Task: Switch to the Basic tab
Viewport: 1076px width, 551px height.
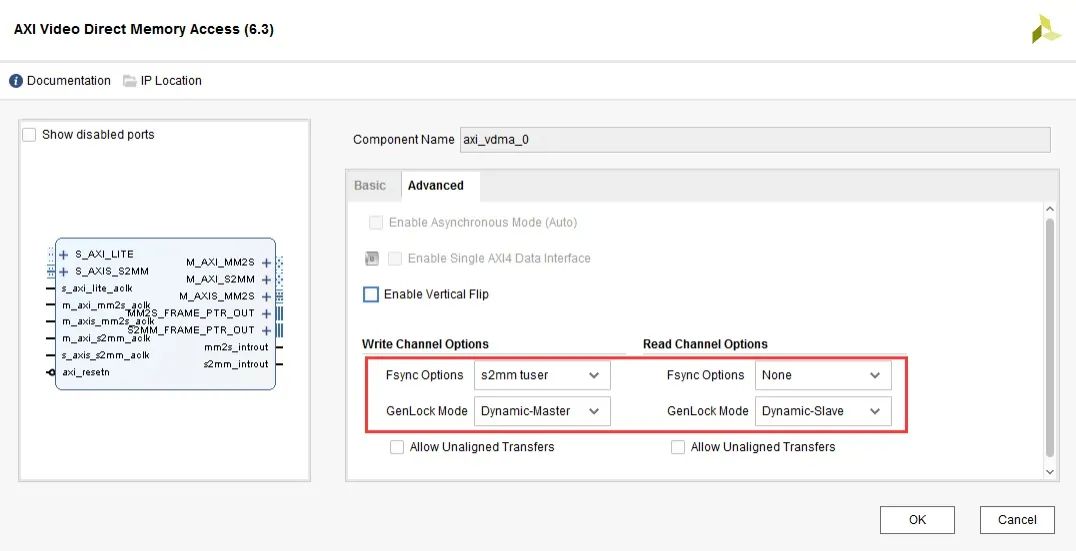Action: tap(370, 186)
